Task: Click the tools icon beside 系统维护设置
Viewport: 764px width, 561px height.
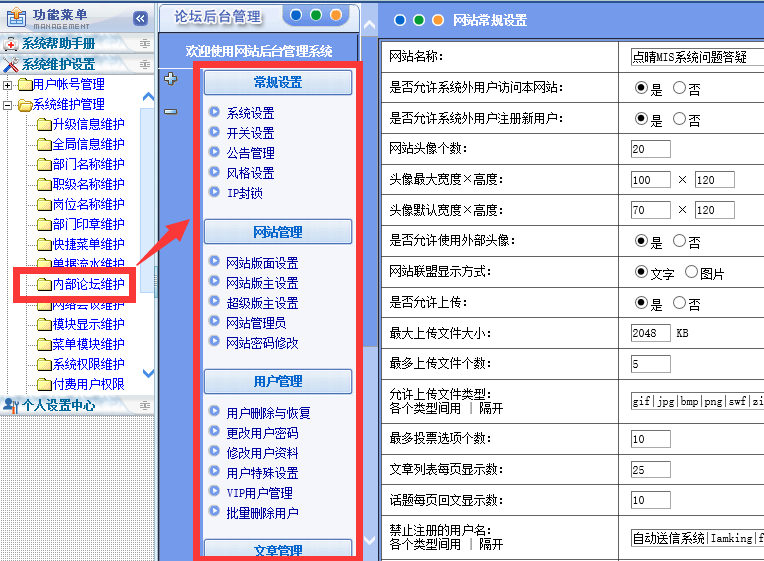Action: (10, 65)
